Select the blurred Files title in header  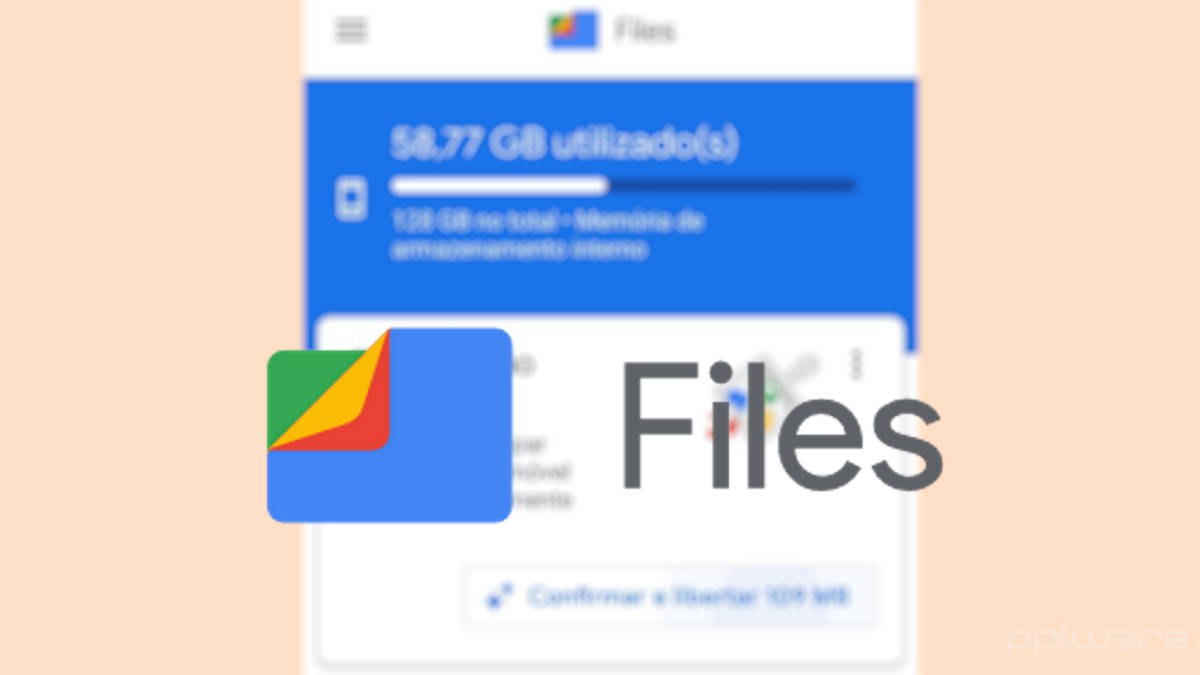coord(645,31)
